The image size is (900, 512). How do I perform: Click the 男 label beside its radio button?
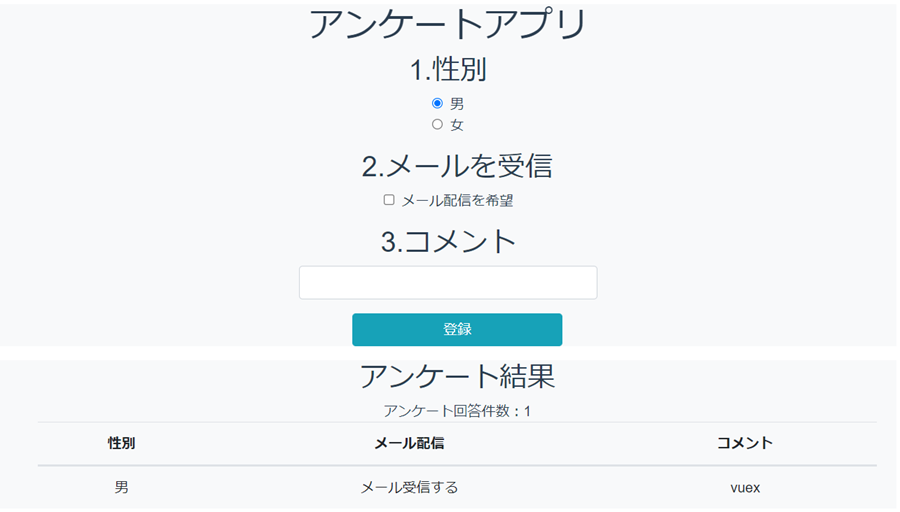(457, 104)
